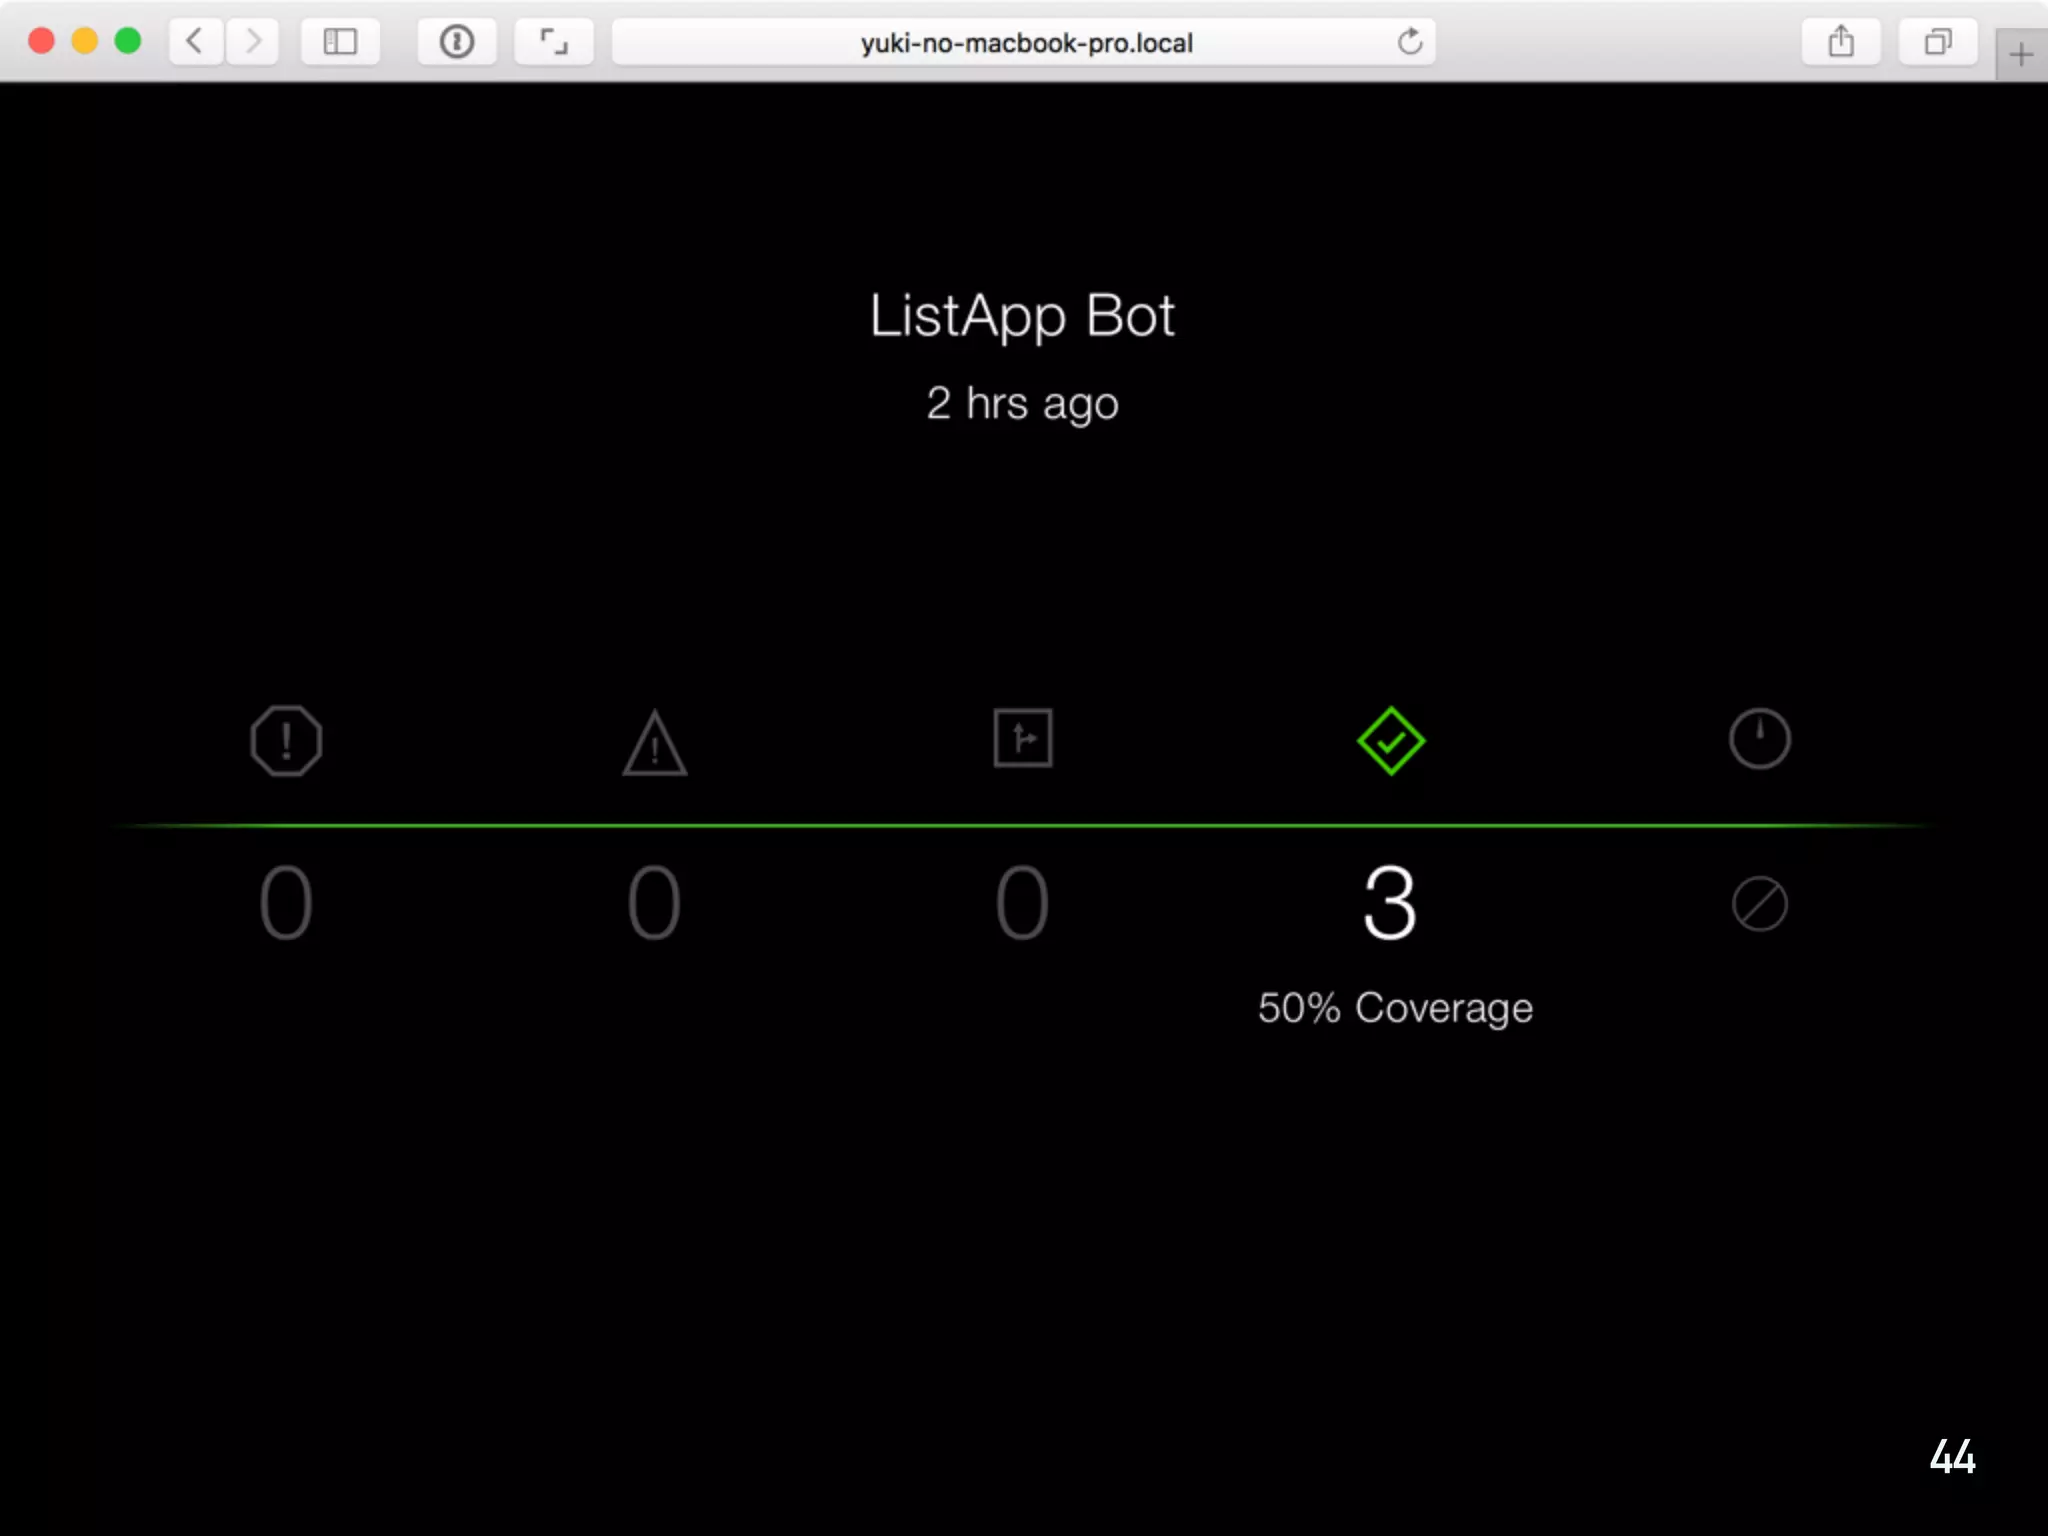Image resolution: width=2048 pixels, height=1536 pixels.
Task: Click the 50% Coverage label
Action: [x=1395, y=1008]
